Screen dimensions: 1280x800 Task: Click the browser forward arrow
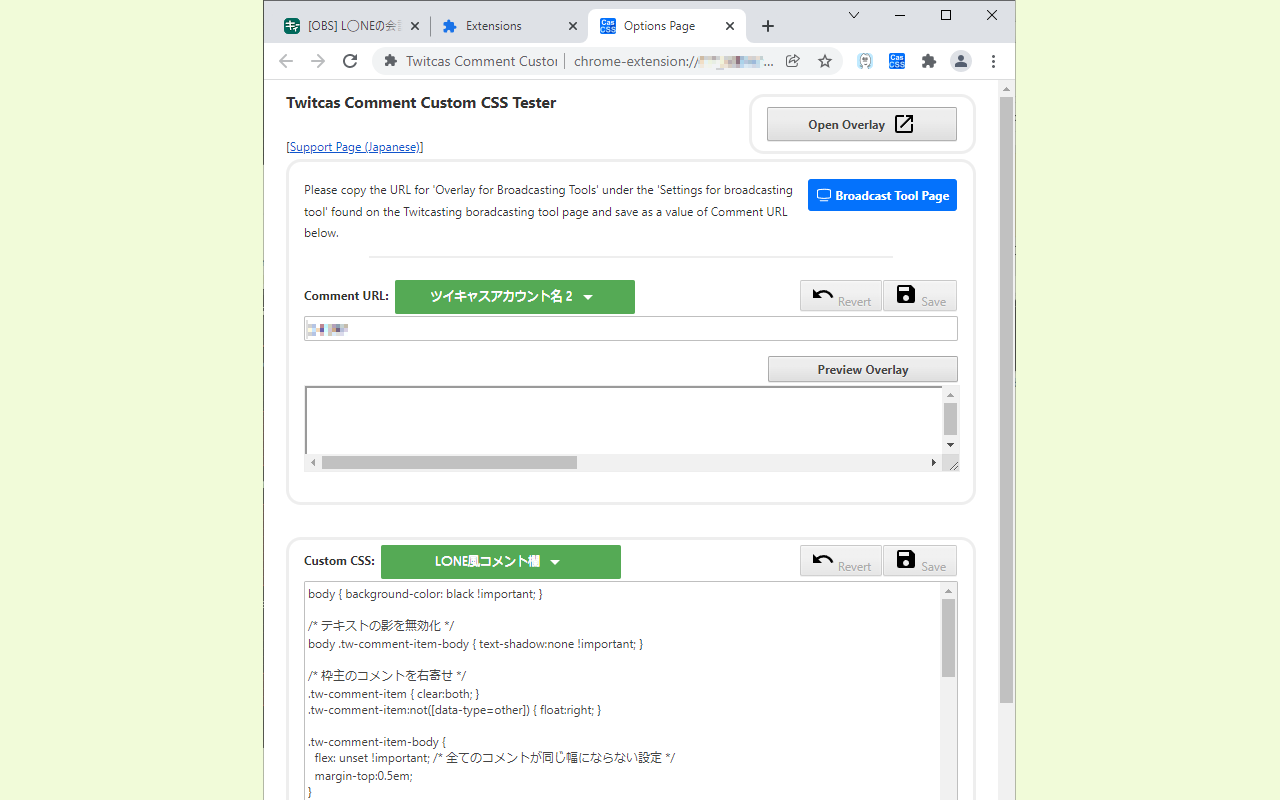[x=318, y=61]
